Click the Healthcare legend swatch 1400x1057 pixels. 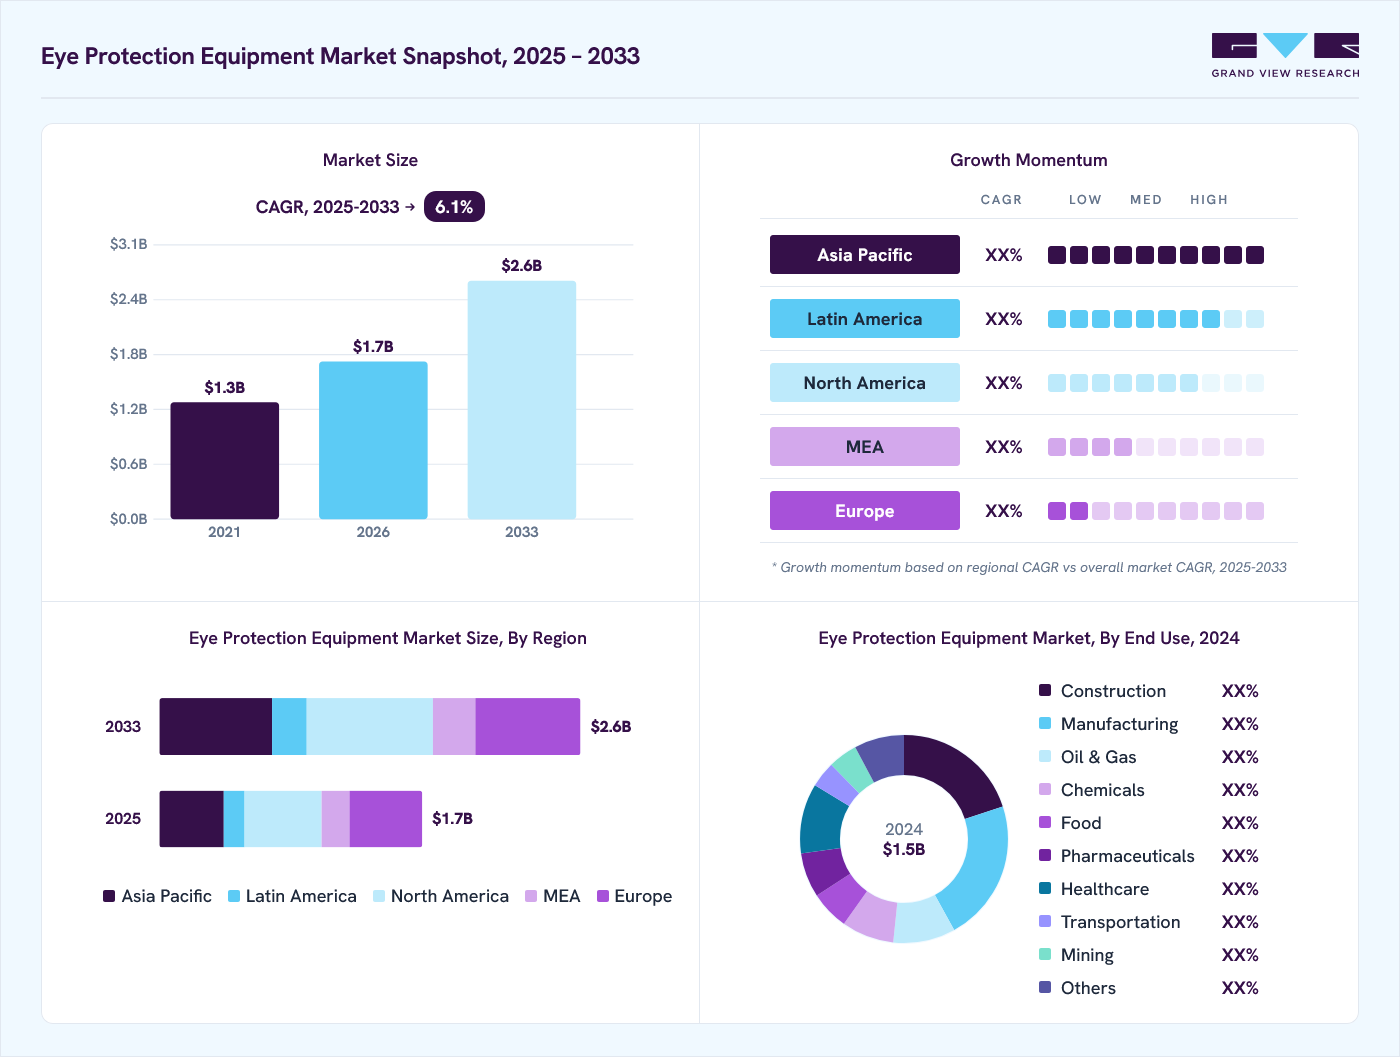1045,888
